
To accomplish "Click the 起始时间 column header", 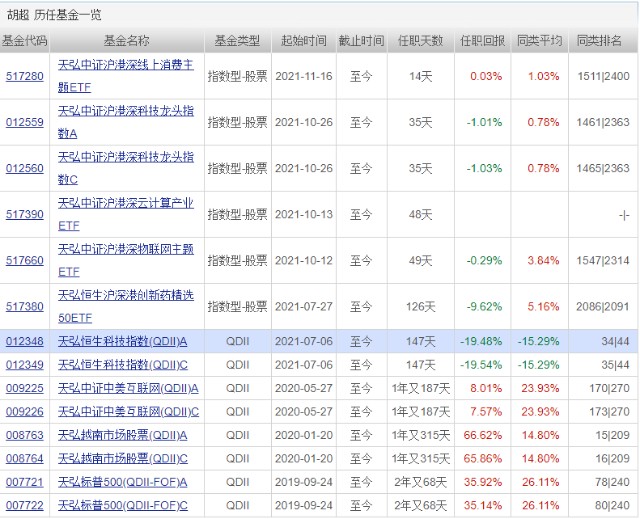I will pos(304,41).
